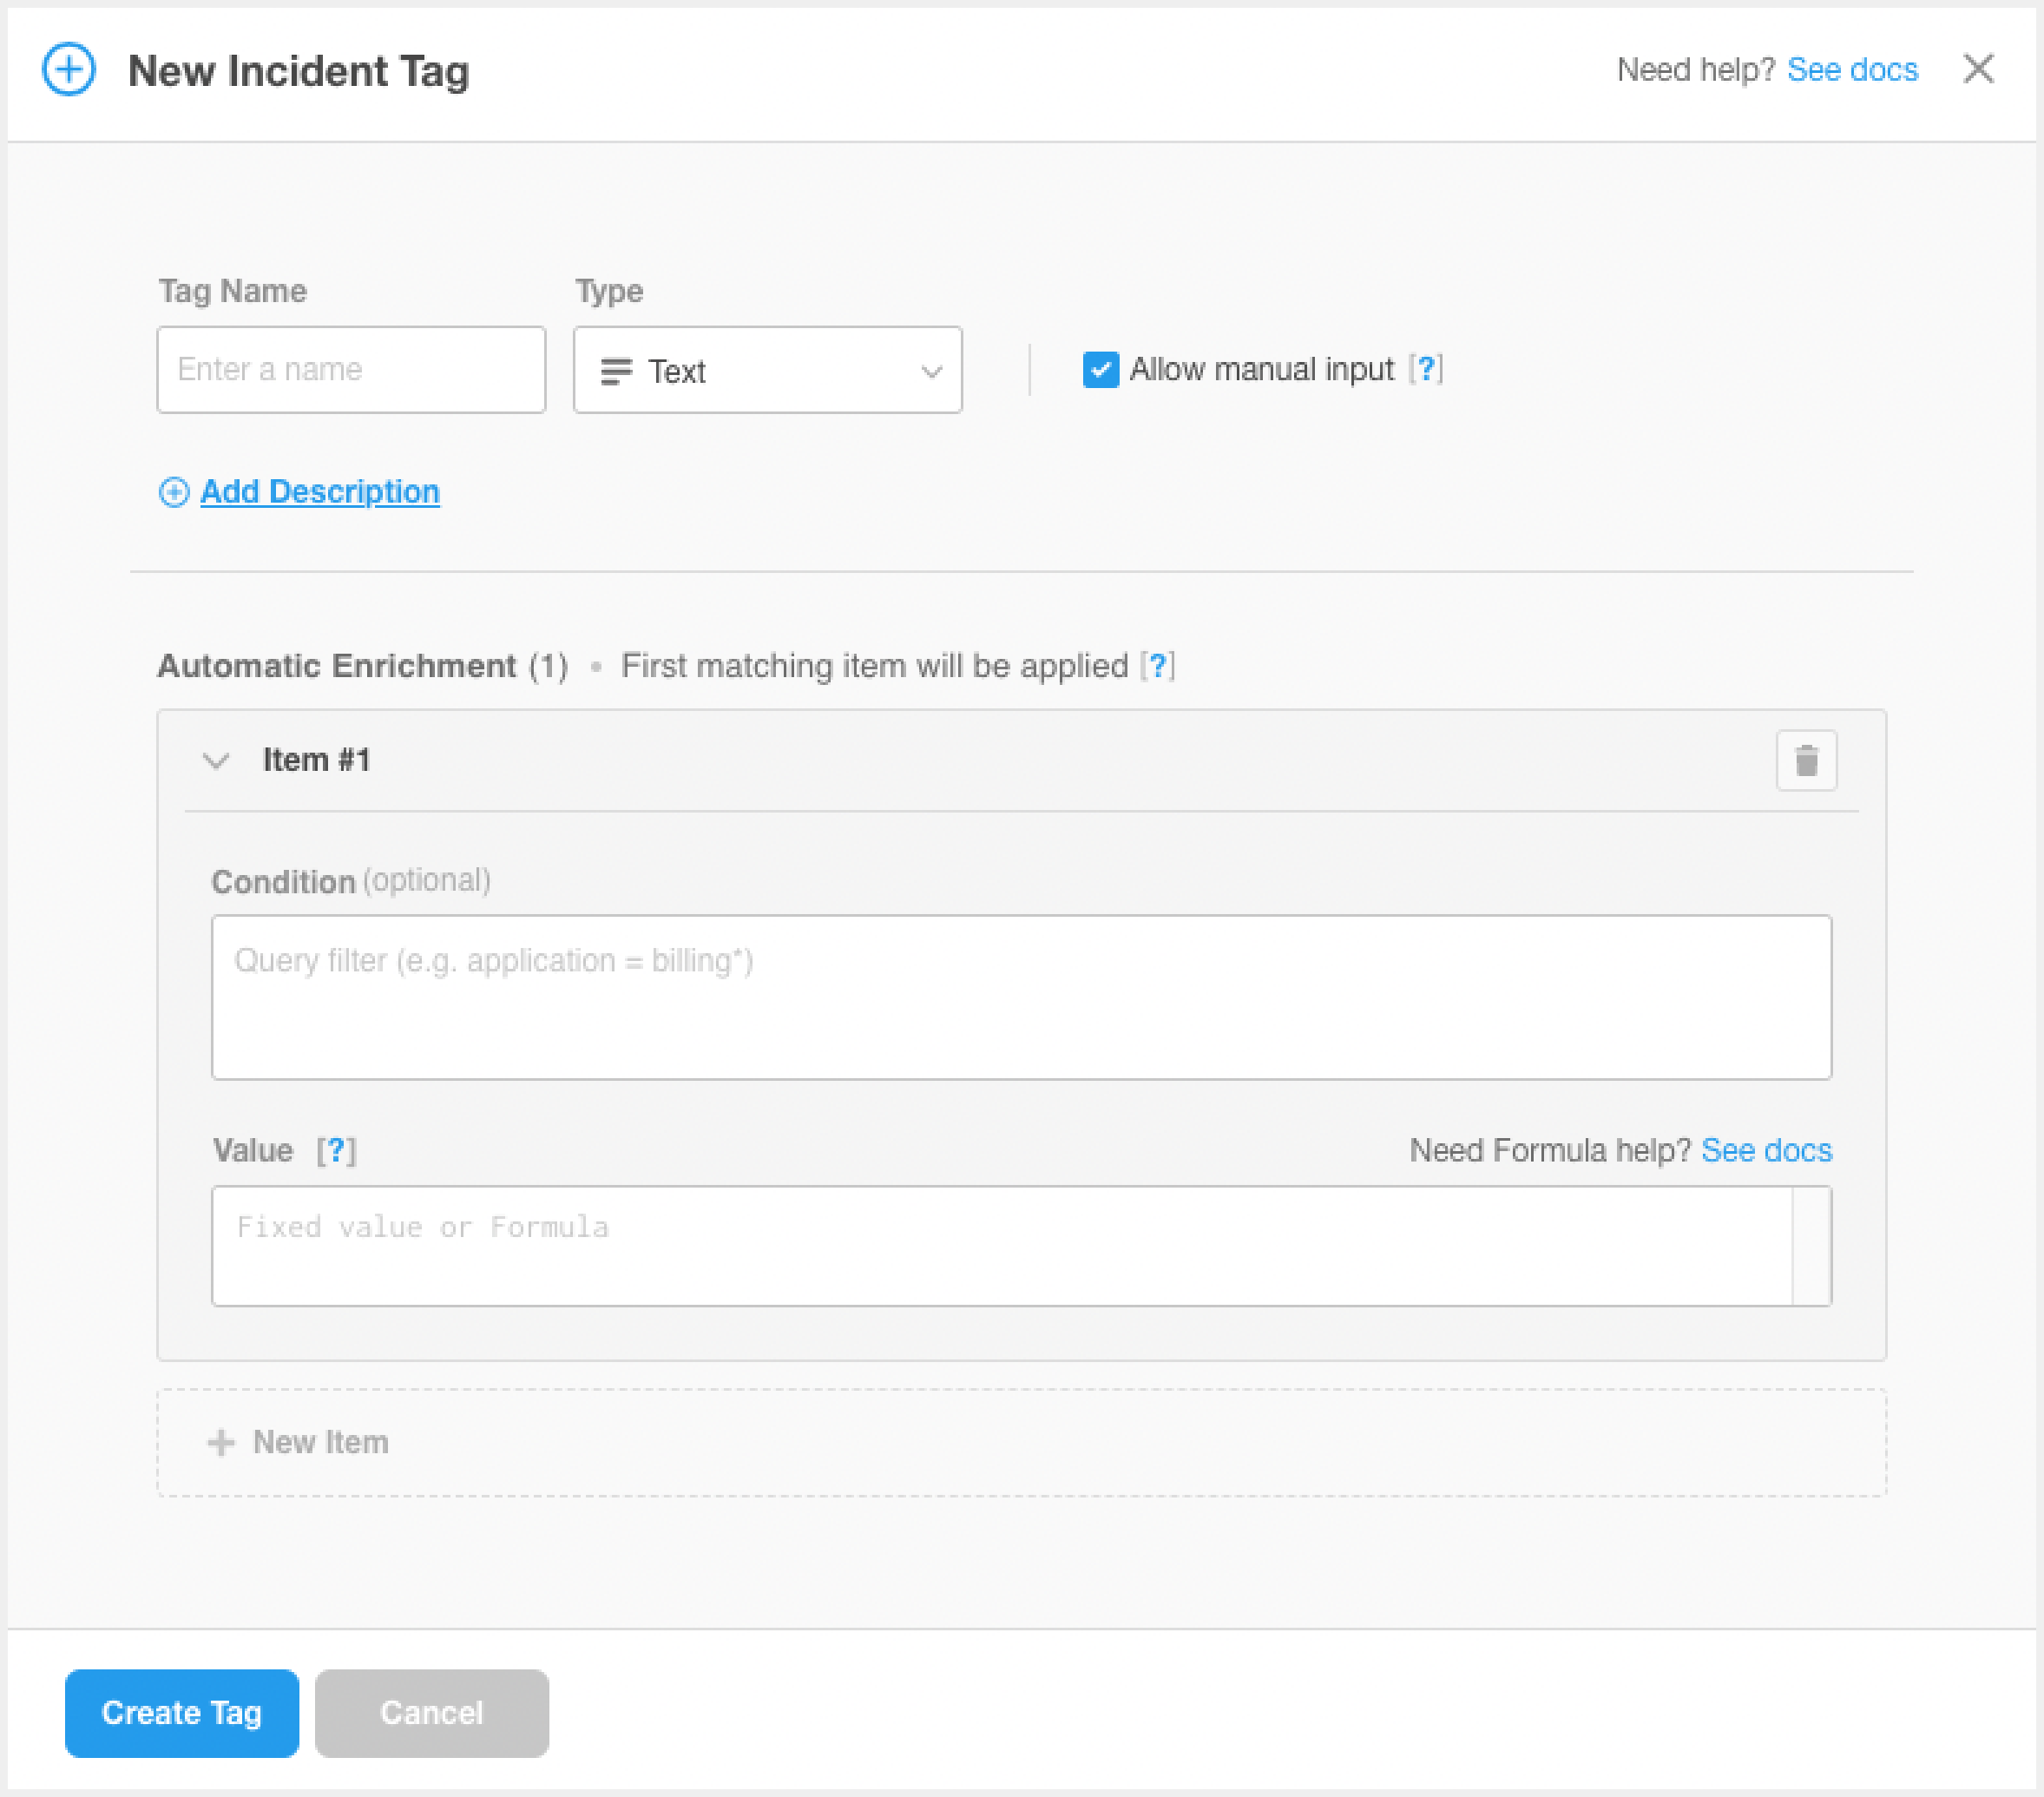
Task: Click the plus icon beside New Item
Action: pos(221,1442)
